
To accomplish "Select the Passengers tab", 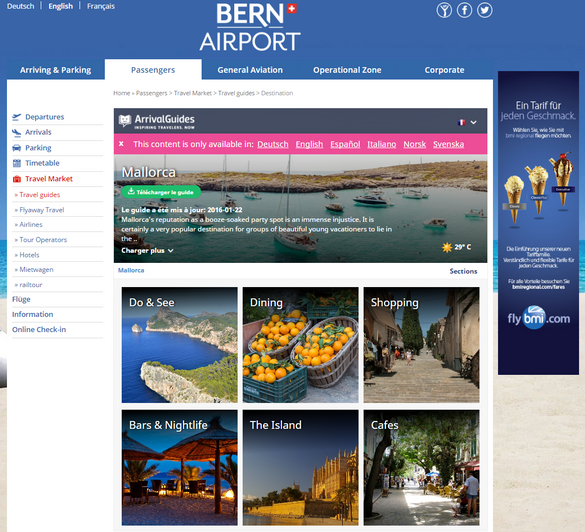I will pyautogui.click(x=153, y=70).
